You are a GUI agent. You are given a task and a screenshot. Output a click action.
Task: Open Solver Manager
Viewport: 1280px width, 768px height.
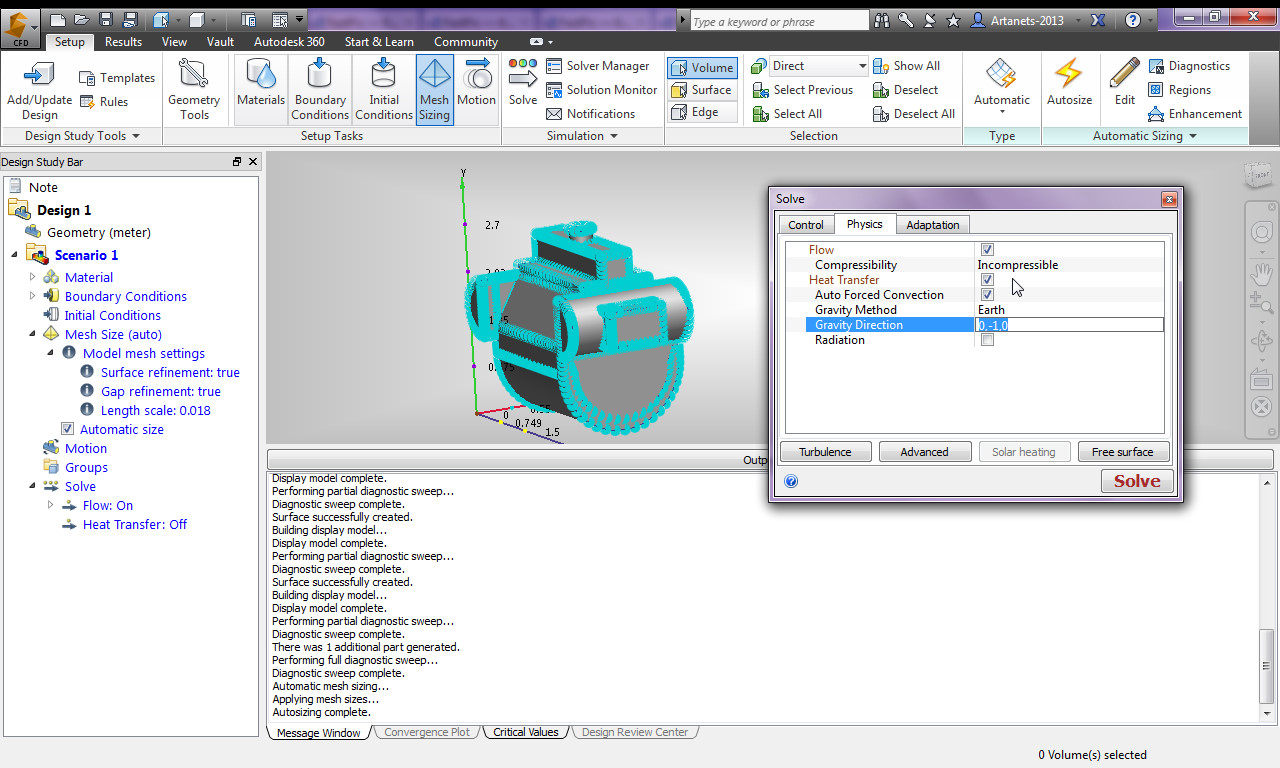pos(598,66)
